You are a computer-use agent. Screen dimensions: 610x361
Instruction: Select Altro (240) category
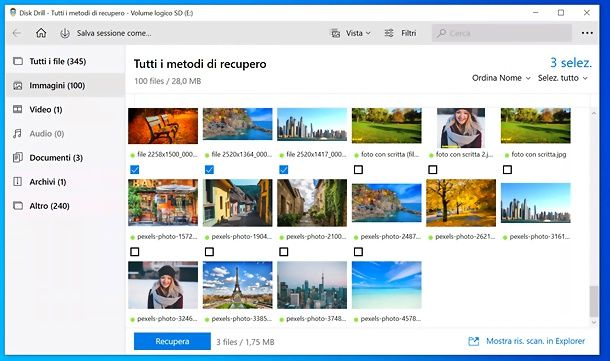65,206
